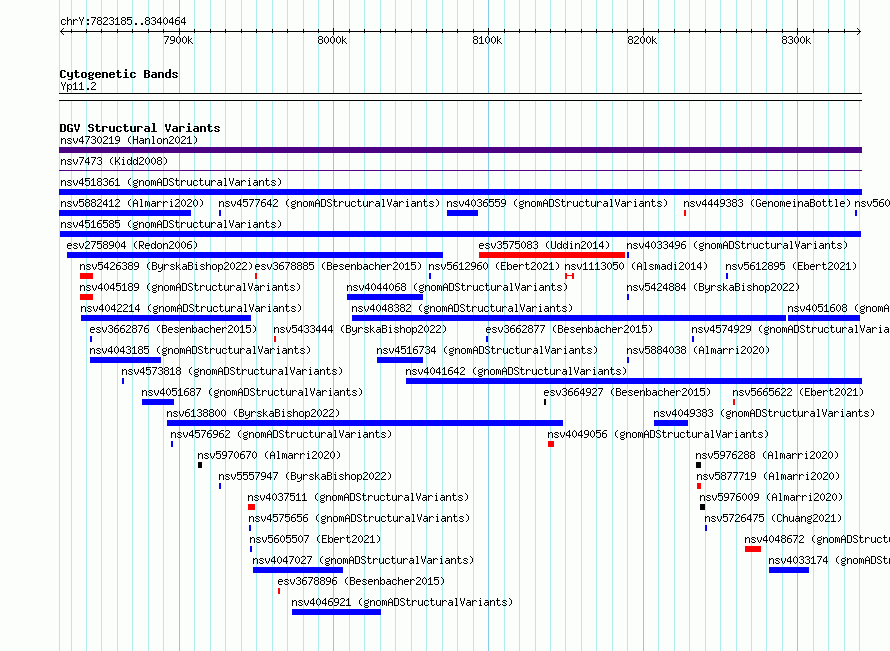The image size is (890, 651).
Task: Click nsv5612960 (Ebert2021) variant label
Action: pos(494,266)
